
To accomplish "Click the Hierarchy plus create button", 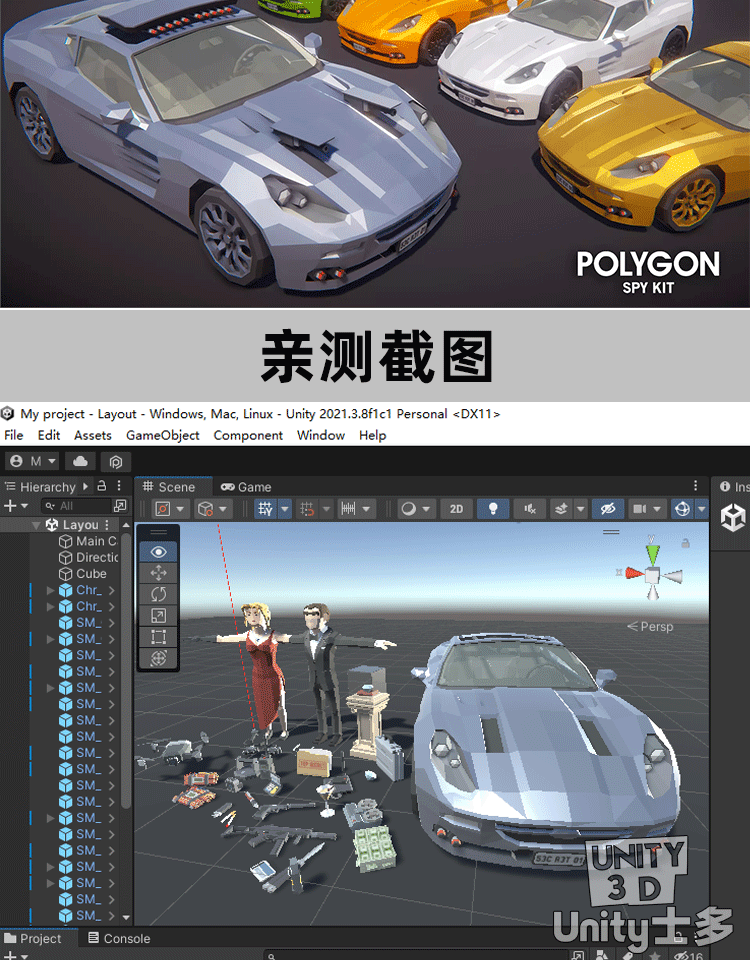I will (x=9, y=506).
